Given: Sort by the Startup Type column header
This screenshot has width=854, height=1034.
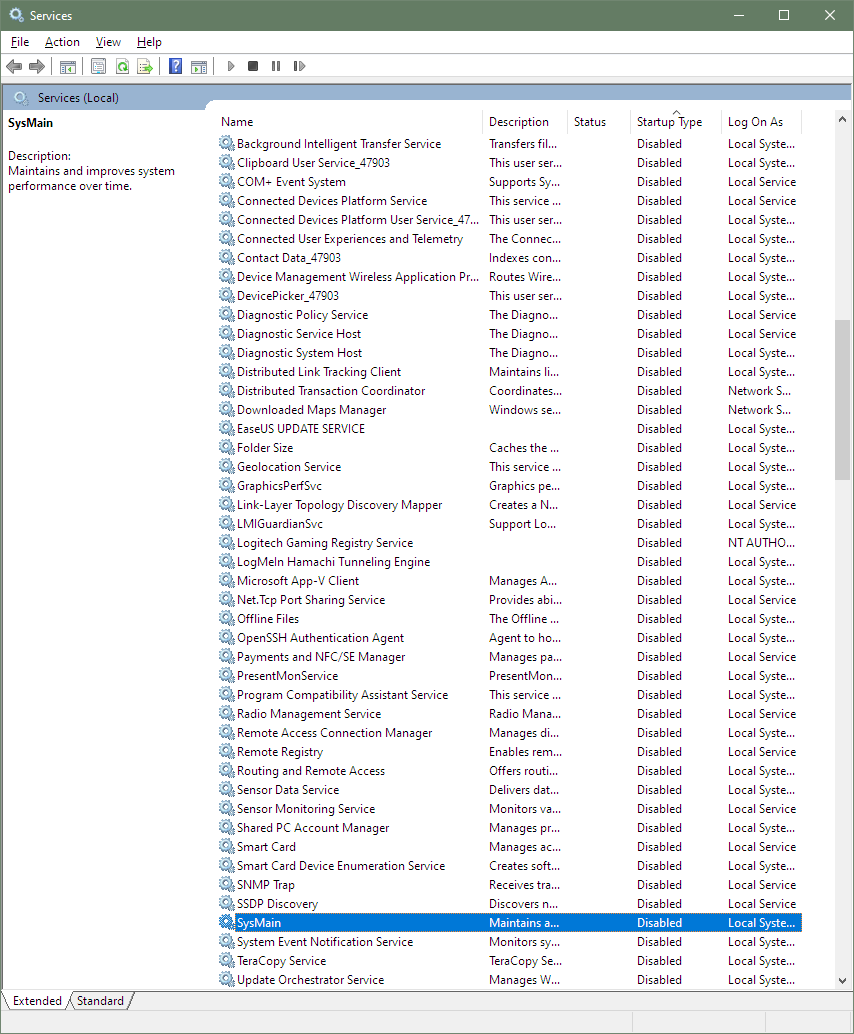Looking at the screenshot, I should click(675, 122).
